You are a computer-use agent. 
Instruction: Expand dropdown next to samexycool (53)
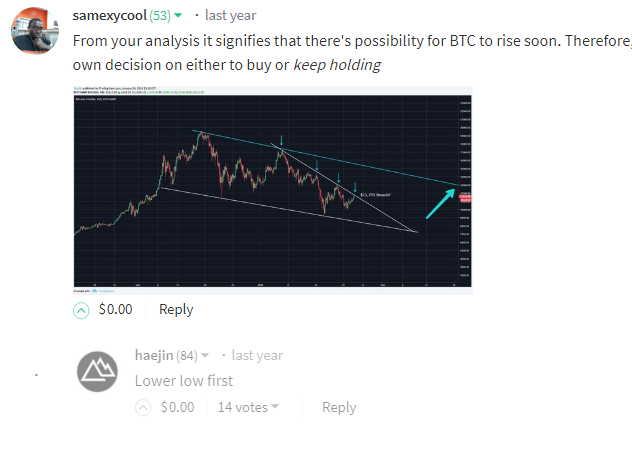[x=178, y=16]
